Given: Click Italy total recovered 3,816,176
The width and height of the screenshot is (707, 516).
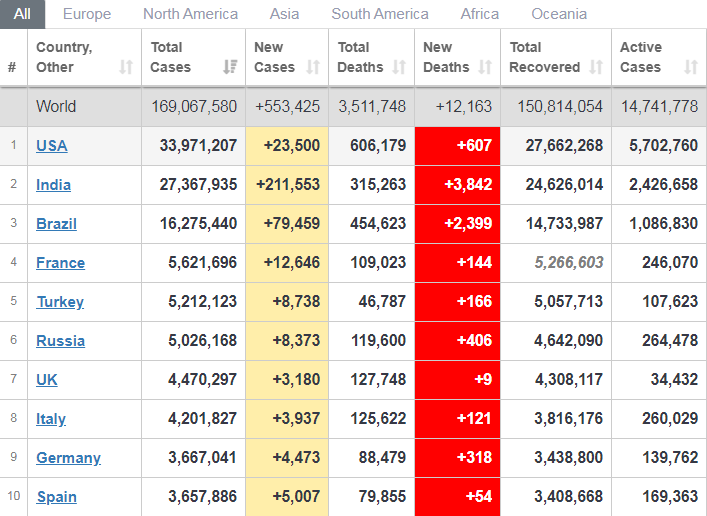Looking at the screenshot, I should click(569, 419).
